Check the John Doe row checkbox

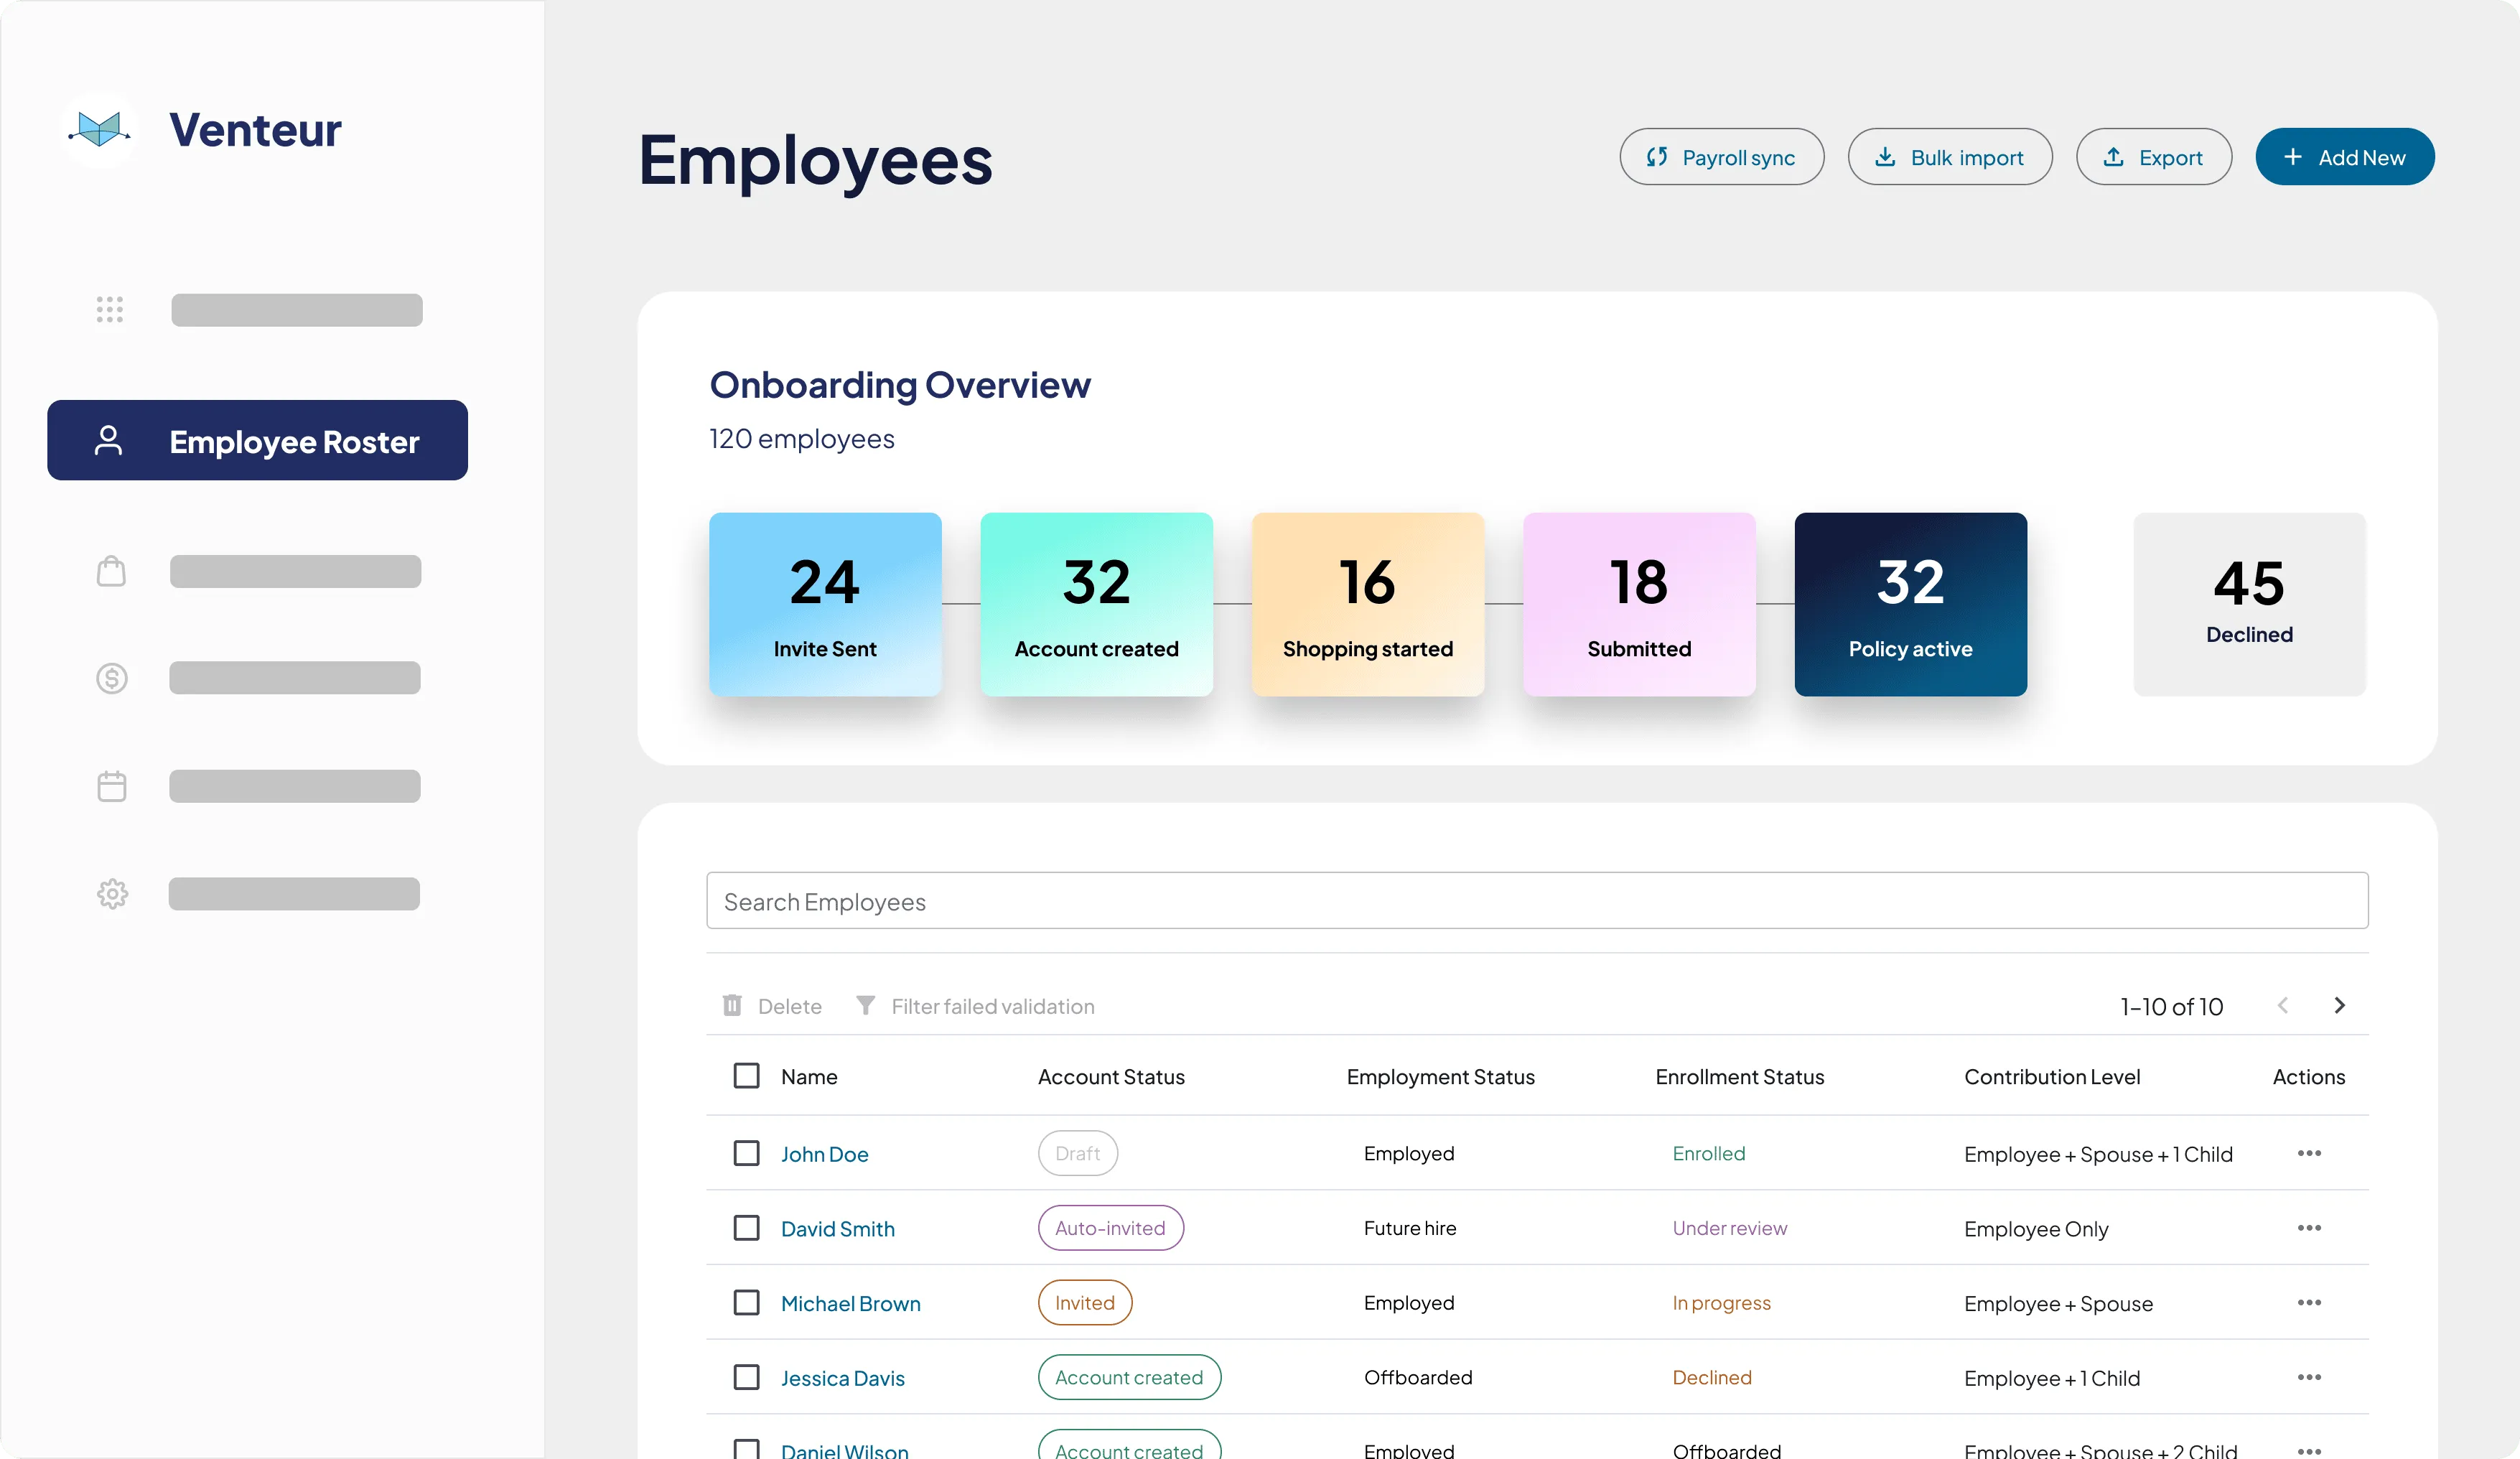(746, 1153)
